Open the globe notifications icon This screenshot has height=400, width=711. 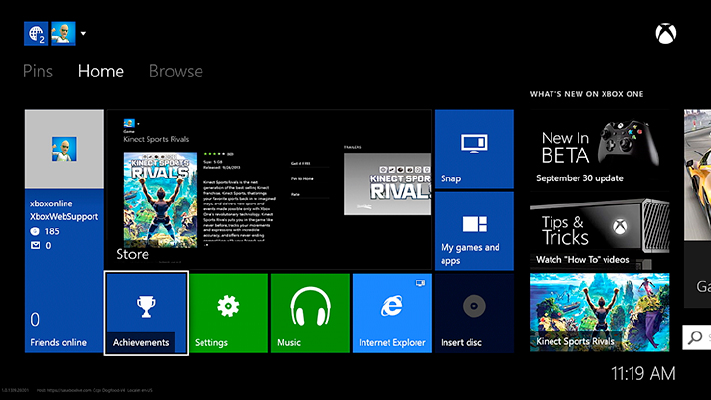36,34
